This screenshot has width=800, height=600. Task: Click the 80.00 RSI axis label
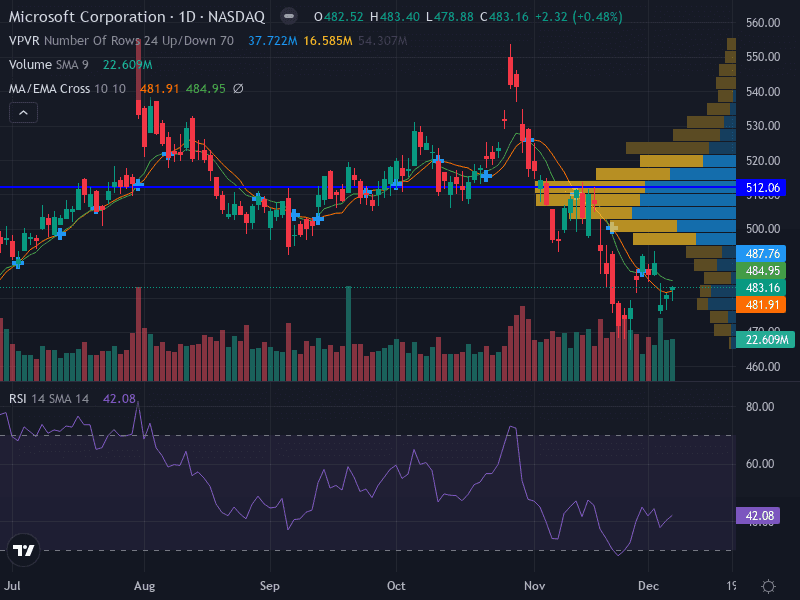(x=760, y=407)
